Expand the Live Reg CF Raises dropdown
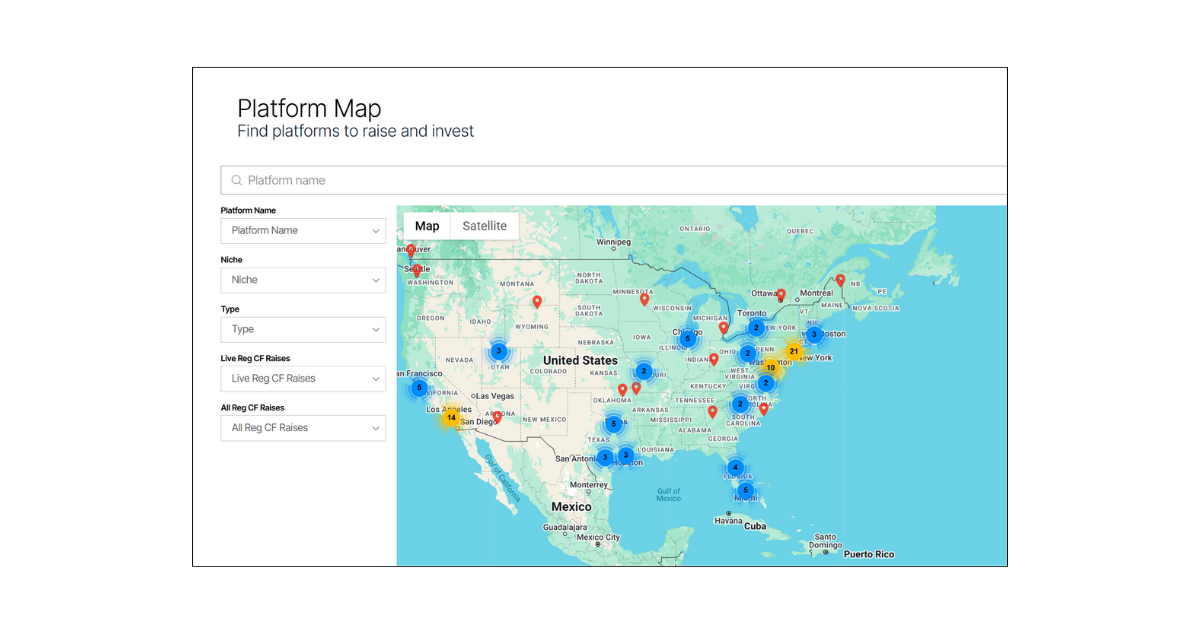1200x630 pixels. (x=303, y=379)
